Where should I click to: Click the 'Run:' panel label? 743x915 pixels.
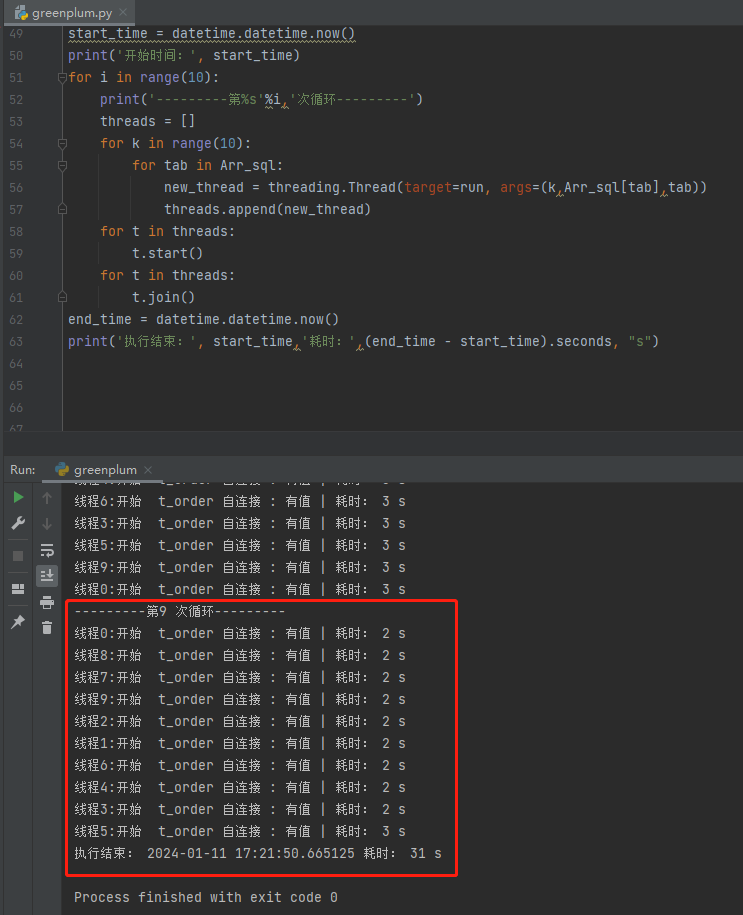[x=22, y=470]
